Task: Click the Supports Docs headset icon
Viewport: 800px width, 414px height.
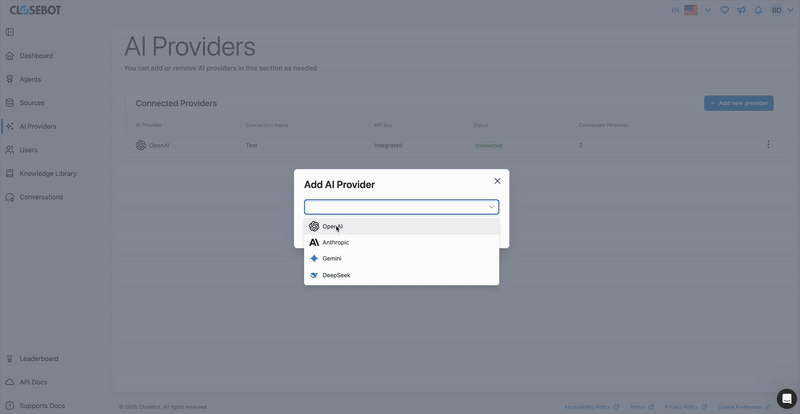Action: point(10,406)
